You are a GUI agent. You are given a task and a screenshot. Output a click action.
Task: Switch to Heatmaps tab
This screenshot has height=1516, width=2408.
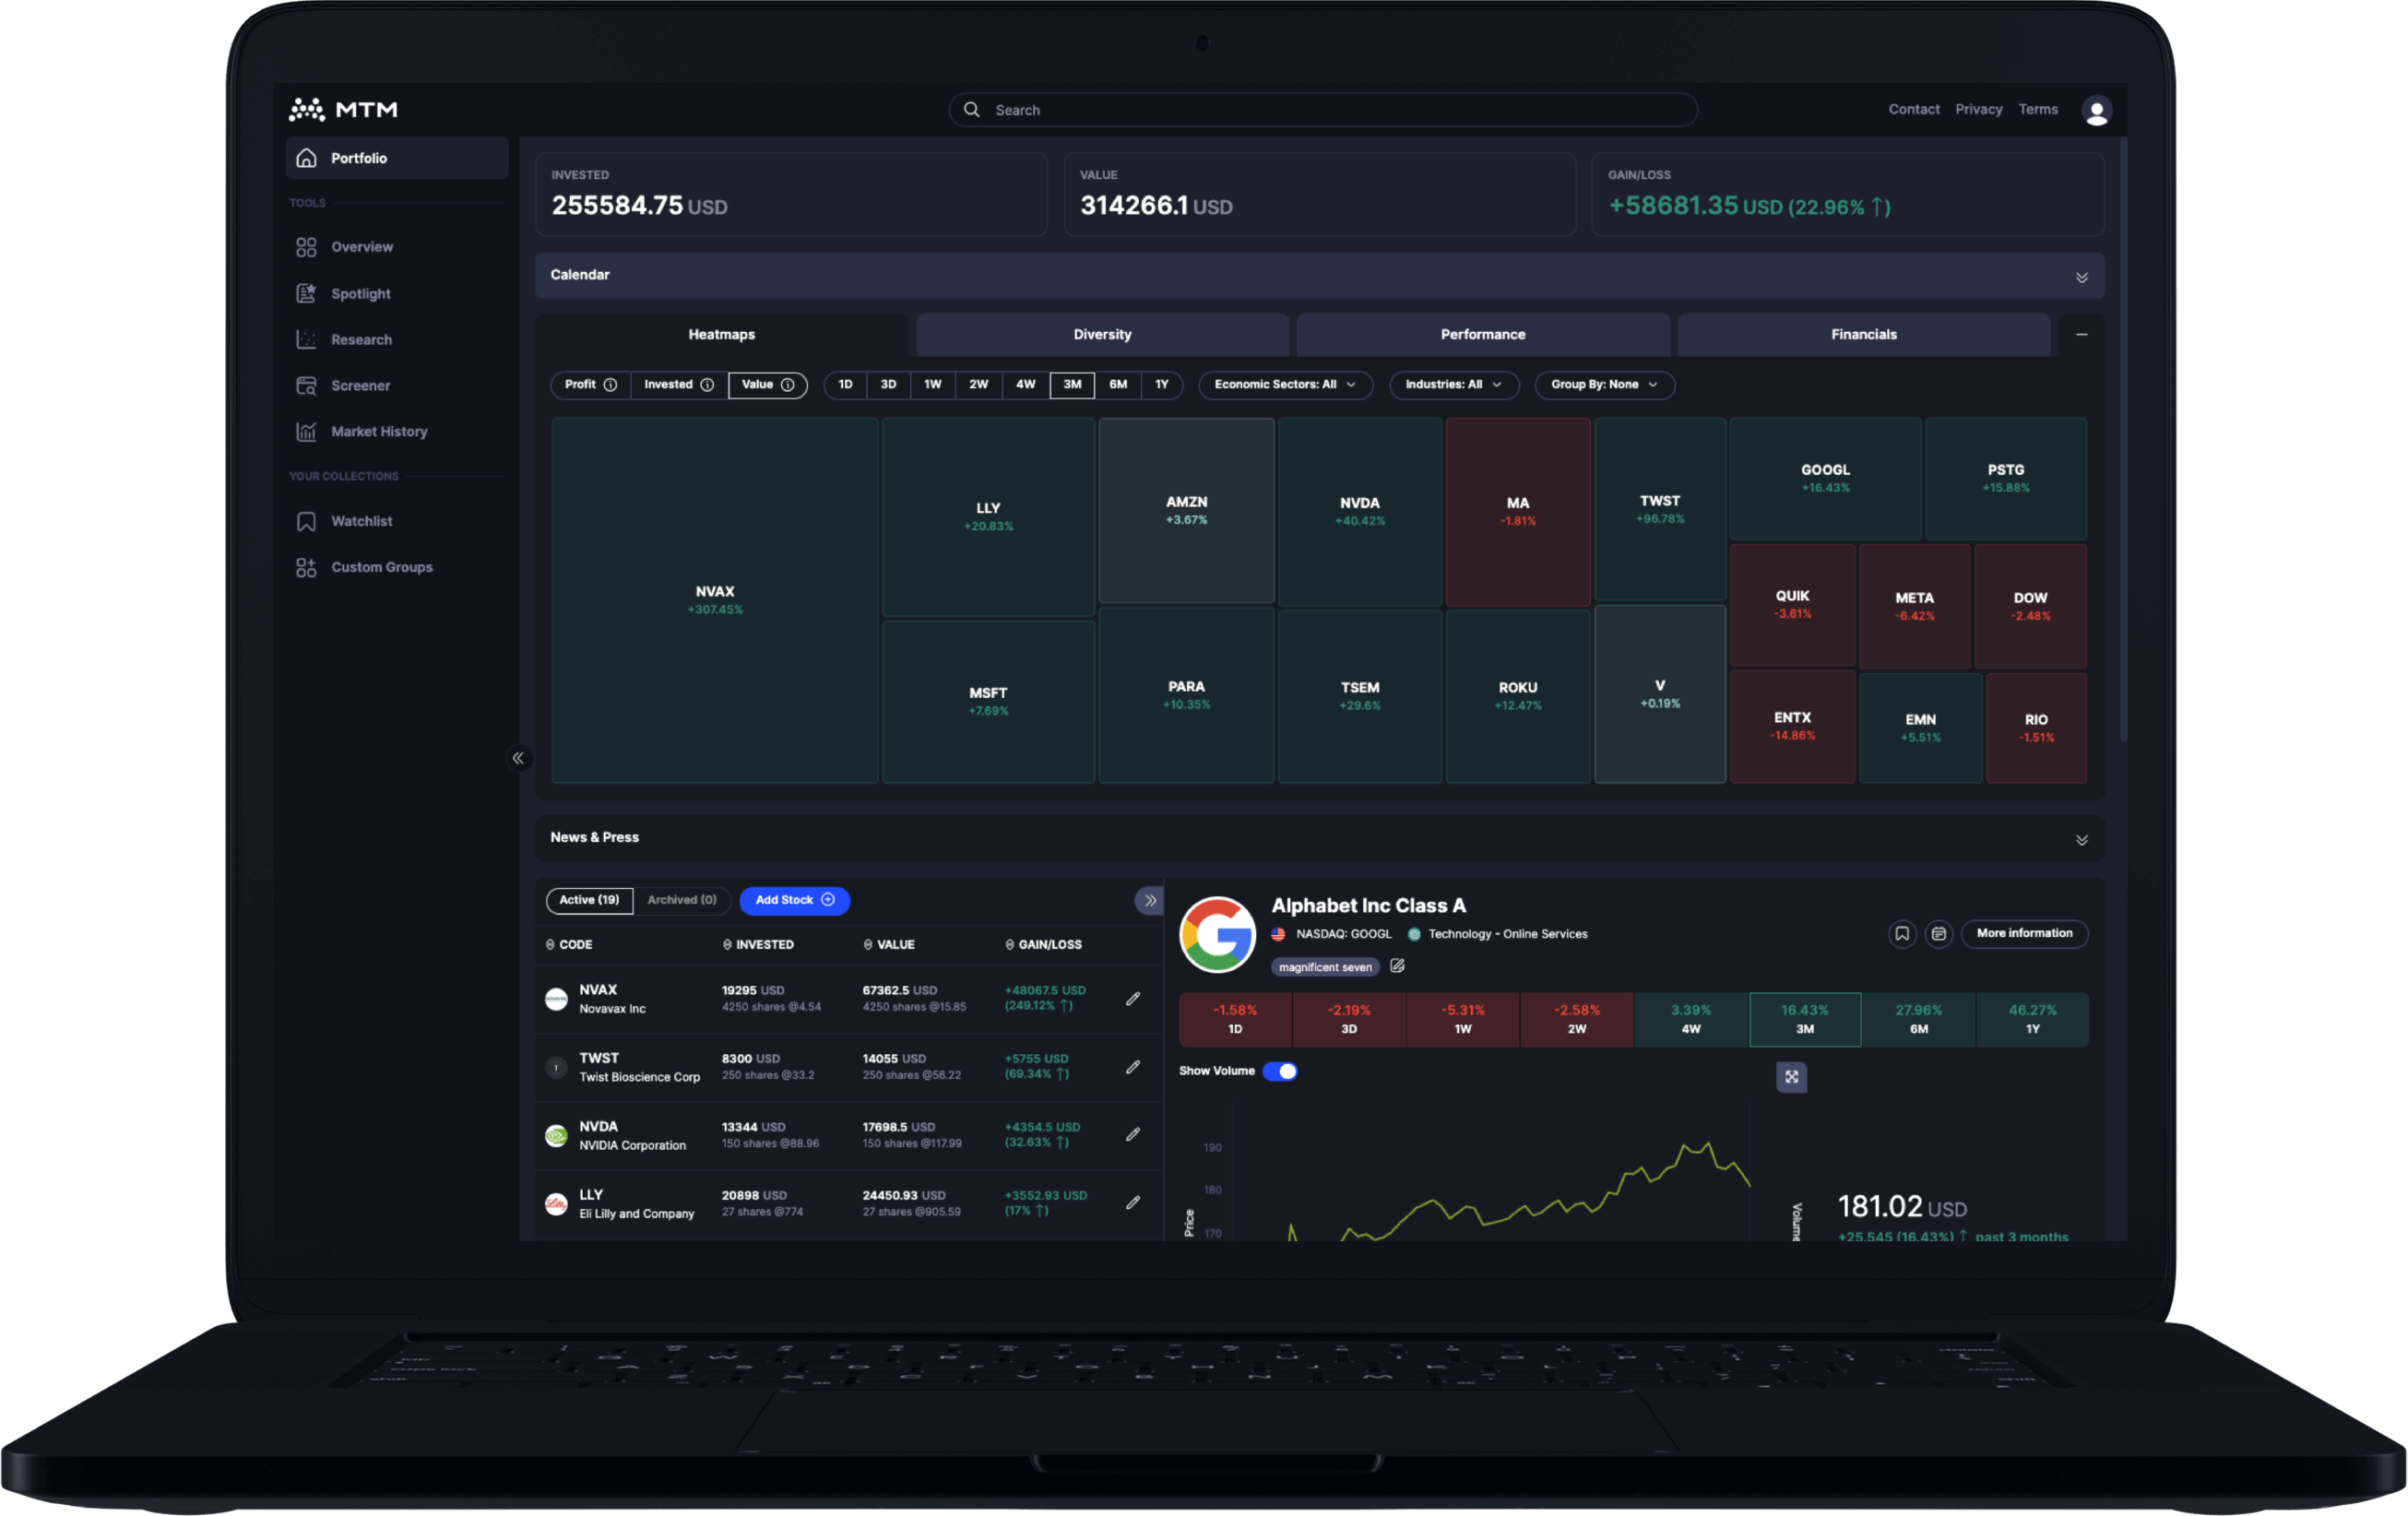tap(721, 335)
